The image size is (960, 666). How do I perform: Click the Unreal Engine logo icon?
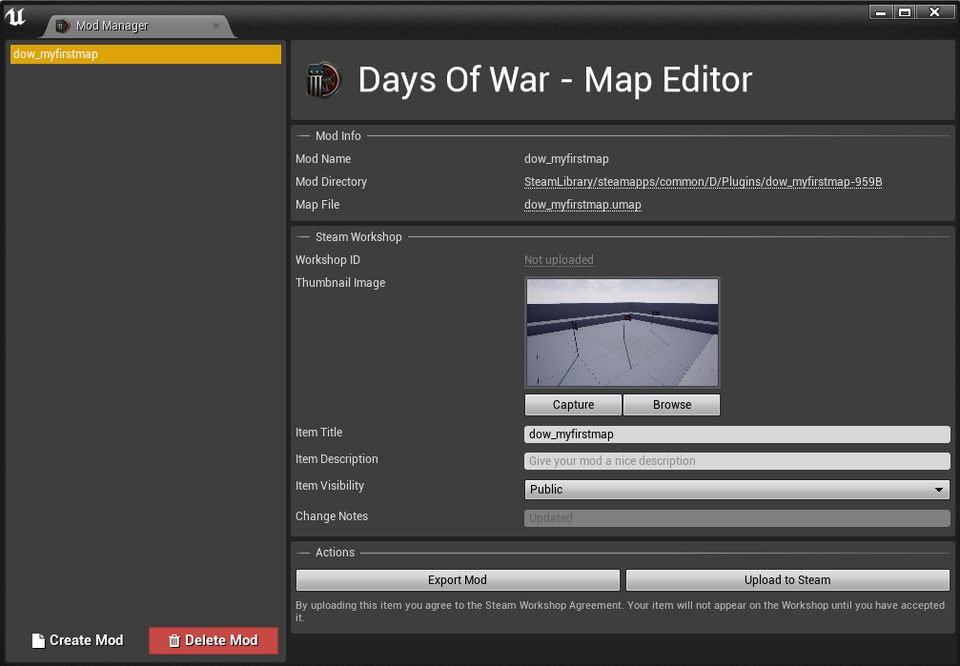click(15, 17)
